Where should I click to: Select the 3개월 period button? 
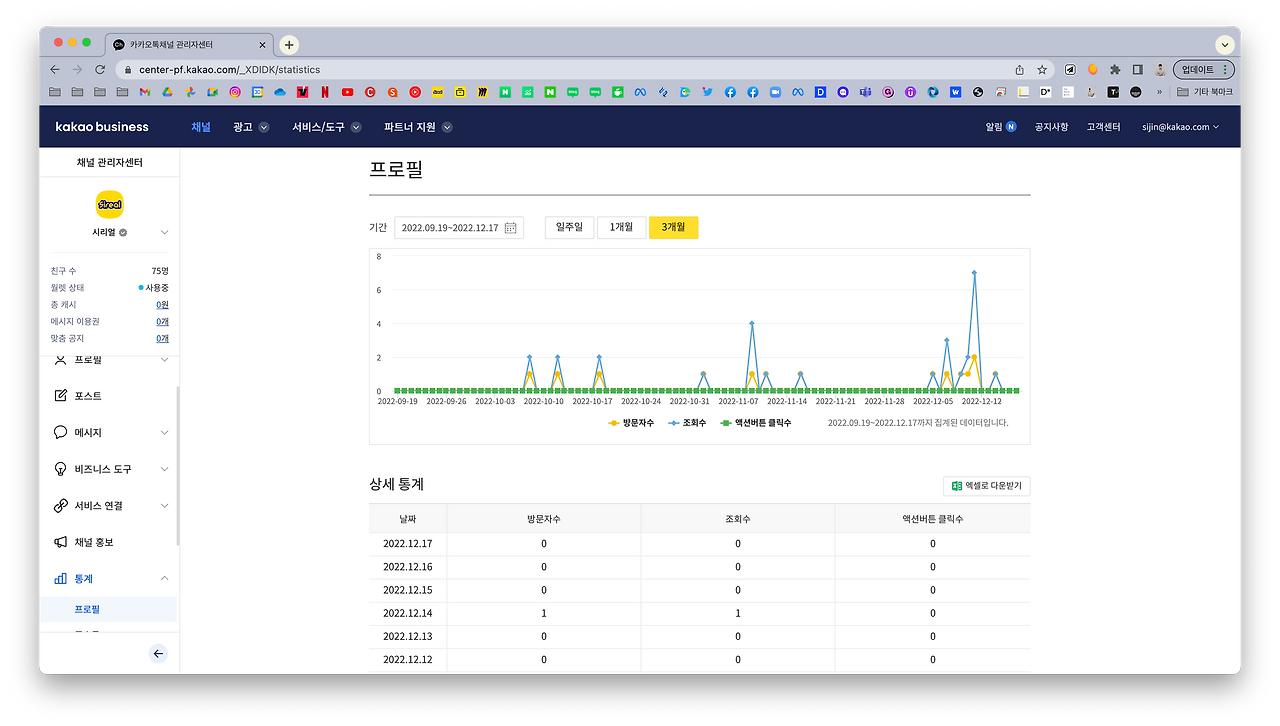pyautogui.click(x=673, y=227)
